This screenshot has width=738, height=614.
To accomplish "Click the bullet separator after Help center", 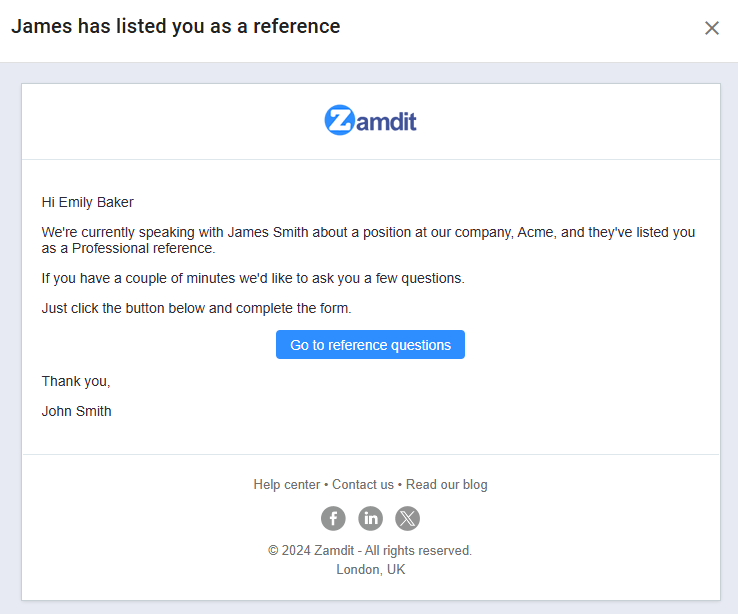I will [326, 485].
